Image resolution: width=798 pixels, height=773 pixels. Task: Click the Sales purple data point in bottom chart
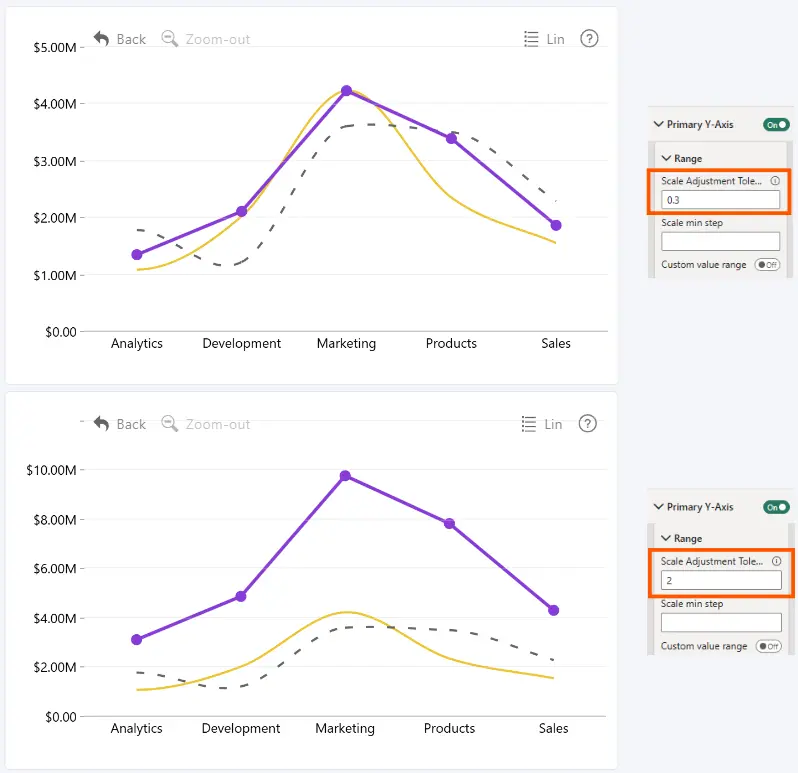pos(554,610)
